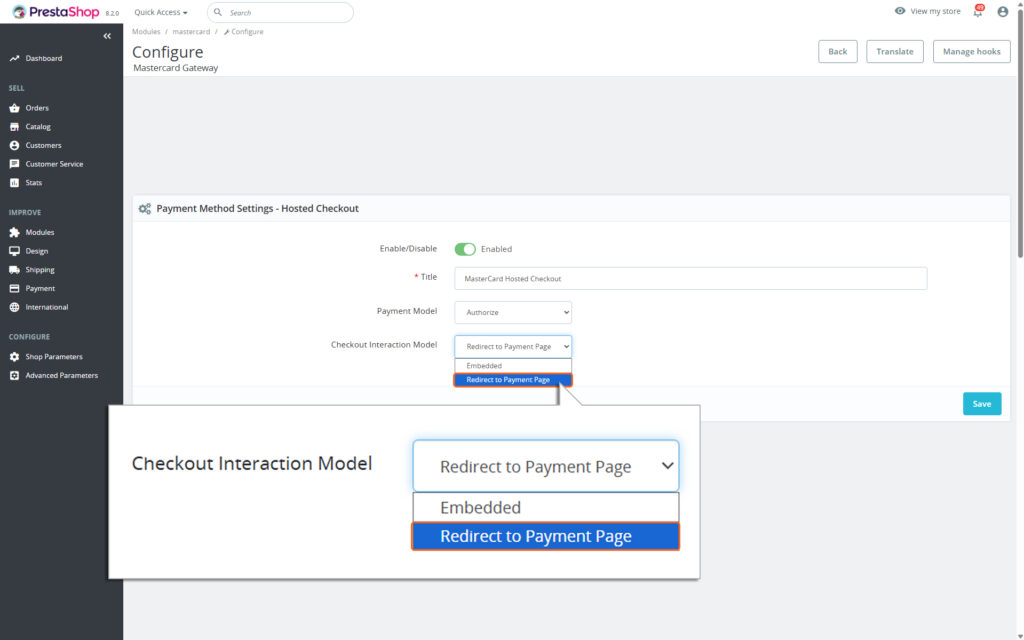The height and width of the screenshot is (640, 1024).
Task: Open the account profile icon
Action: [x=1002, y=11]
